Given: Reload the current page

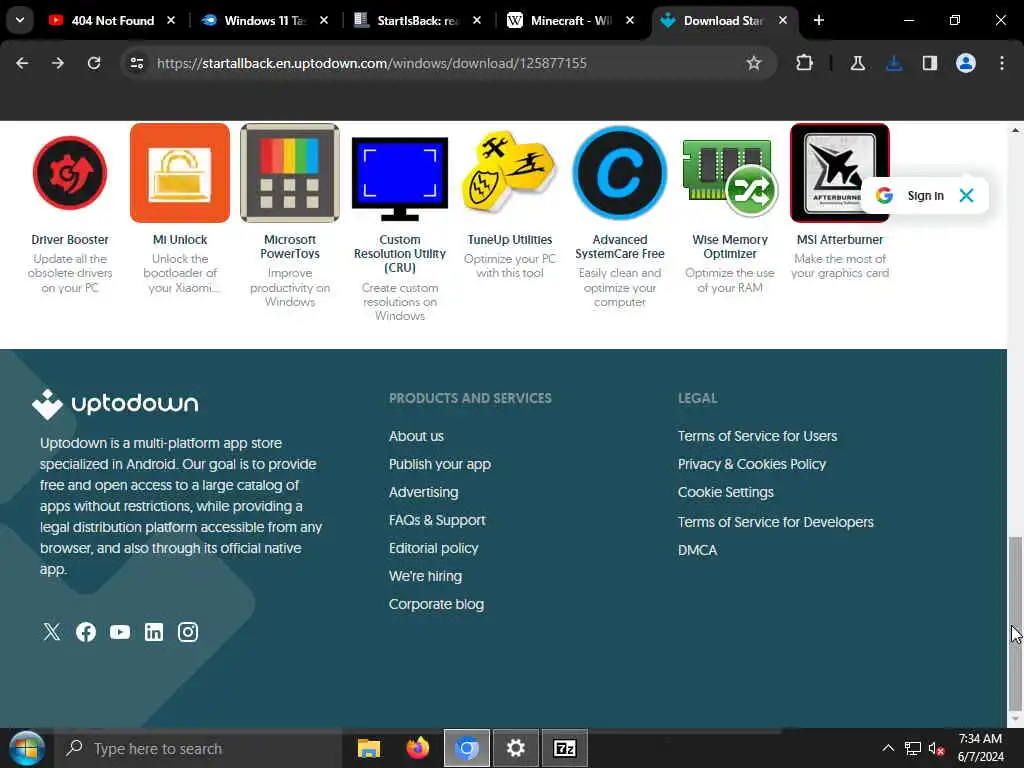Looking at the screenshot, I should point(94,63).
